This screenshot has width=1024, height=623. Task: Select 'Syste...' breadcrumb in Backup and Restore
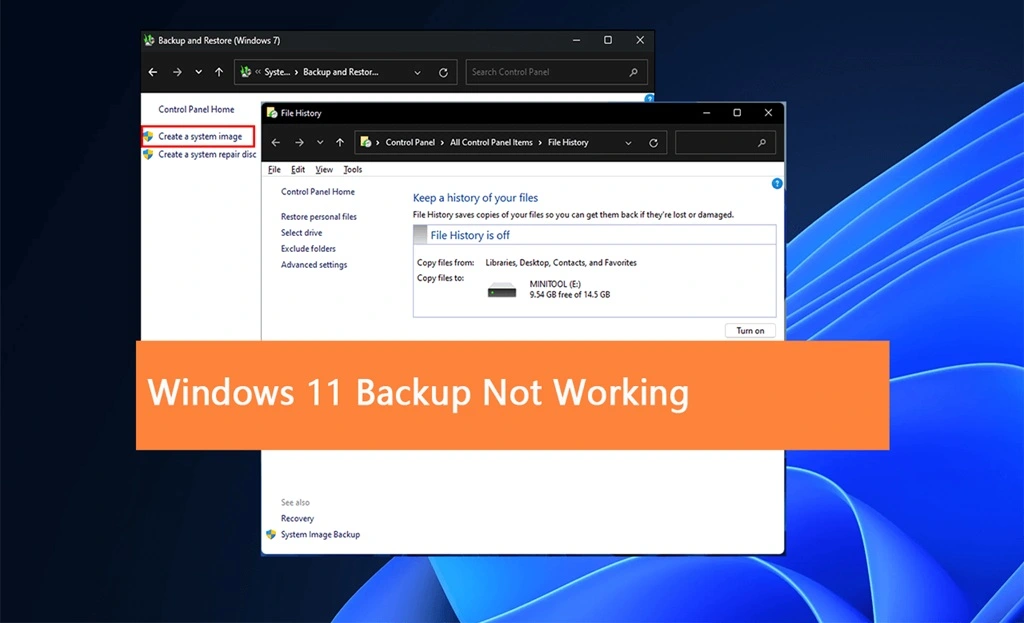point(277,72)
